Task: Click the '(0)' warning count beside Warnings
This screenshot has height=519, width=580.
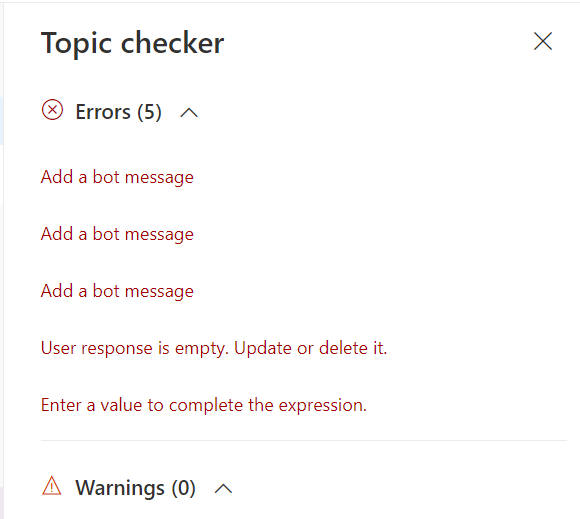Action: (x=183, y=488)
